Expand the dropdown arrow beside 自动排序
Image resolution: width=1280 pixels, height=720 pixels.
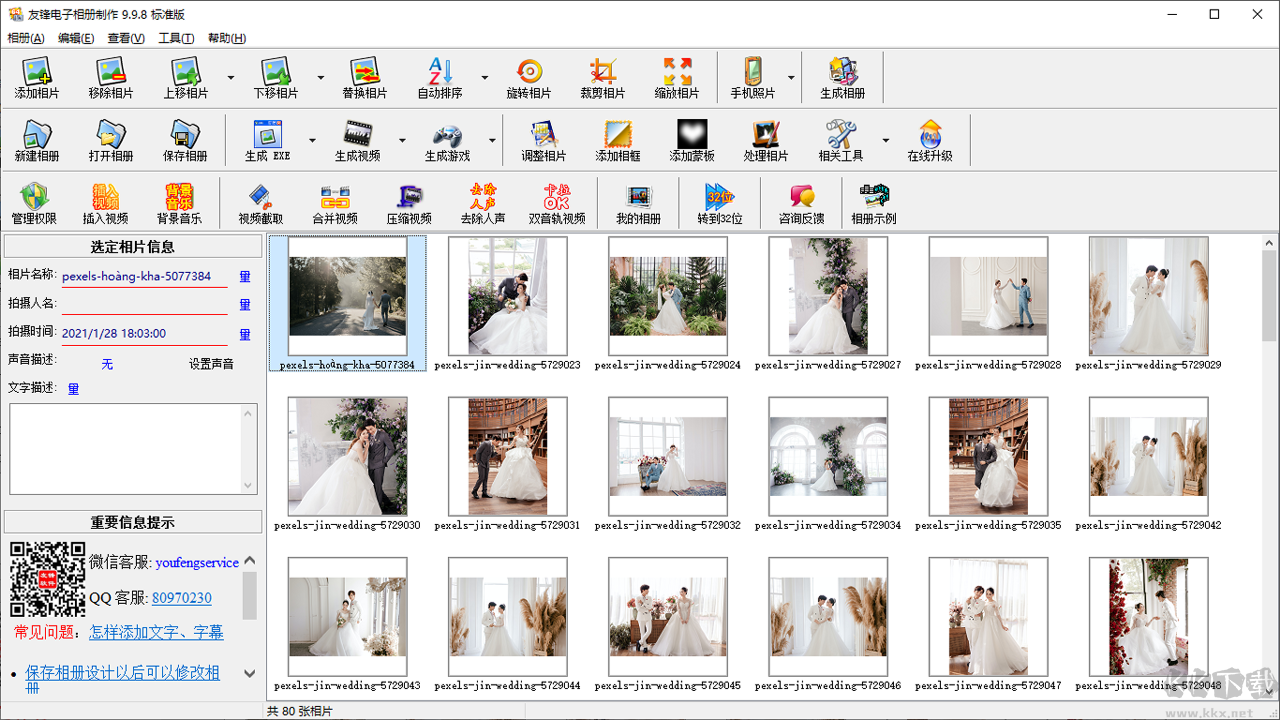(485, 78)
